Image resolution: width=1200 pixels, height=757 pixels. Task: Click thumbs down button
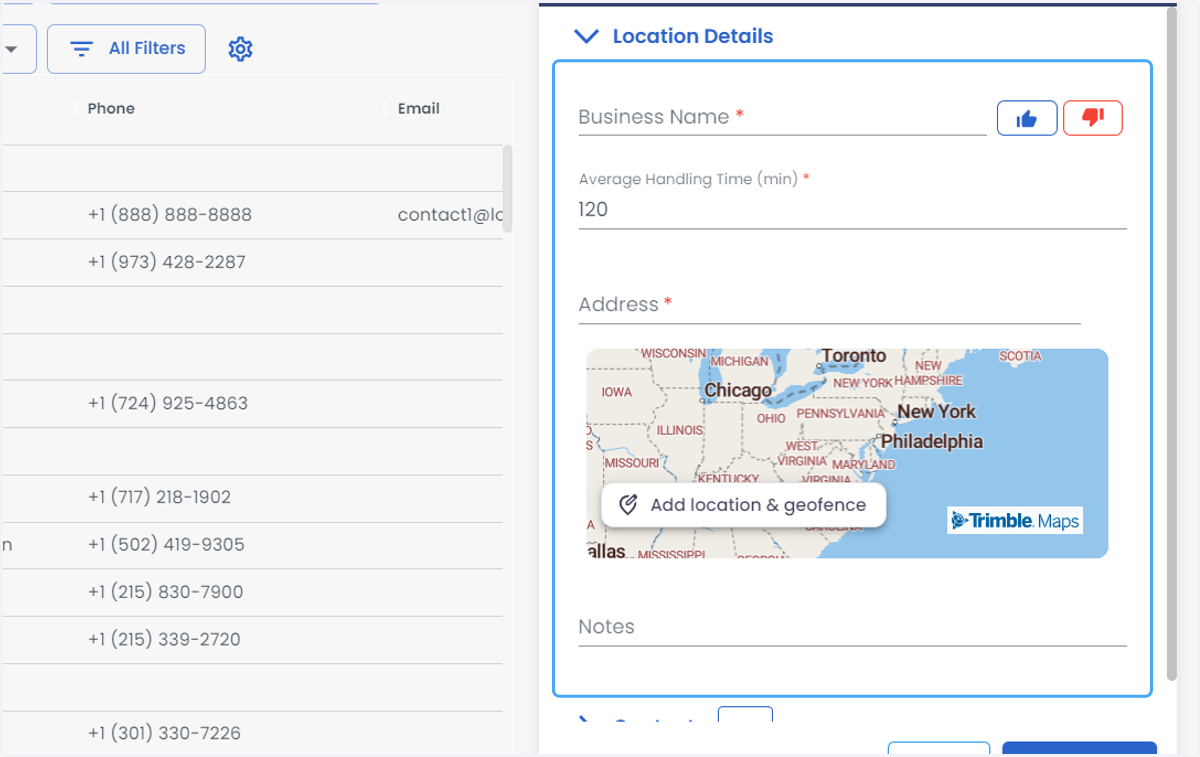1093,118
